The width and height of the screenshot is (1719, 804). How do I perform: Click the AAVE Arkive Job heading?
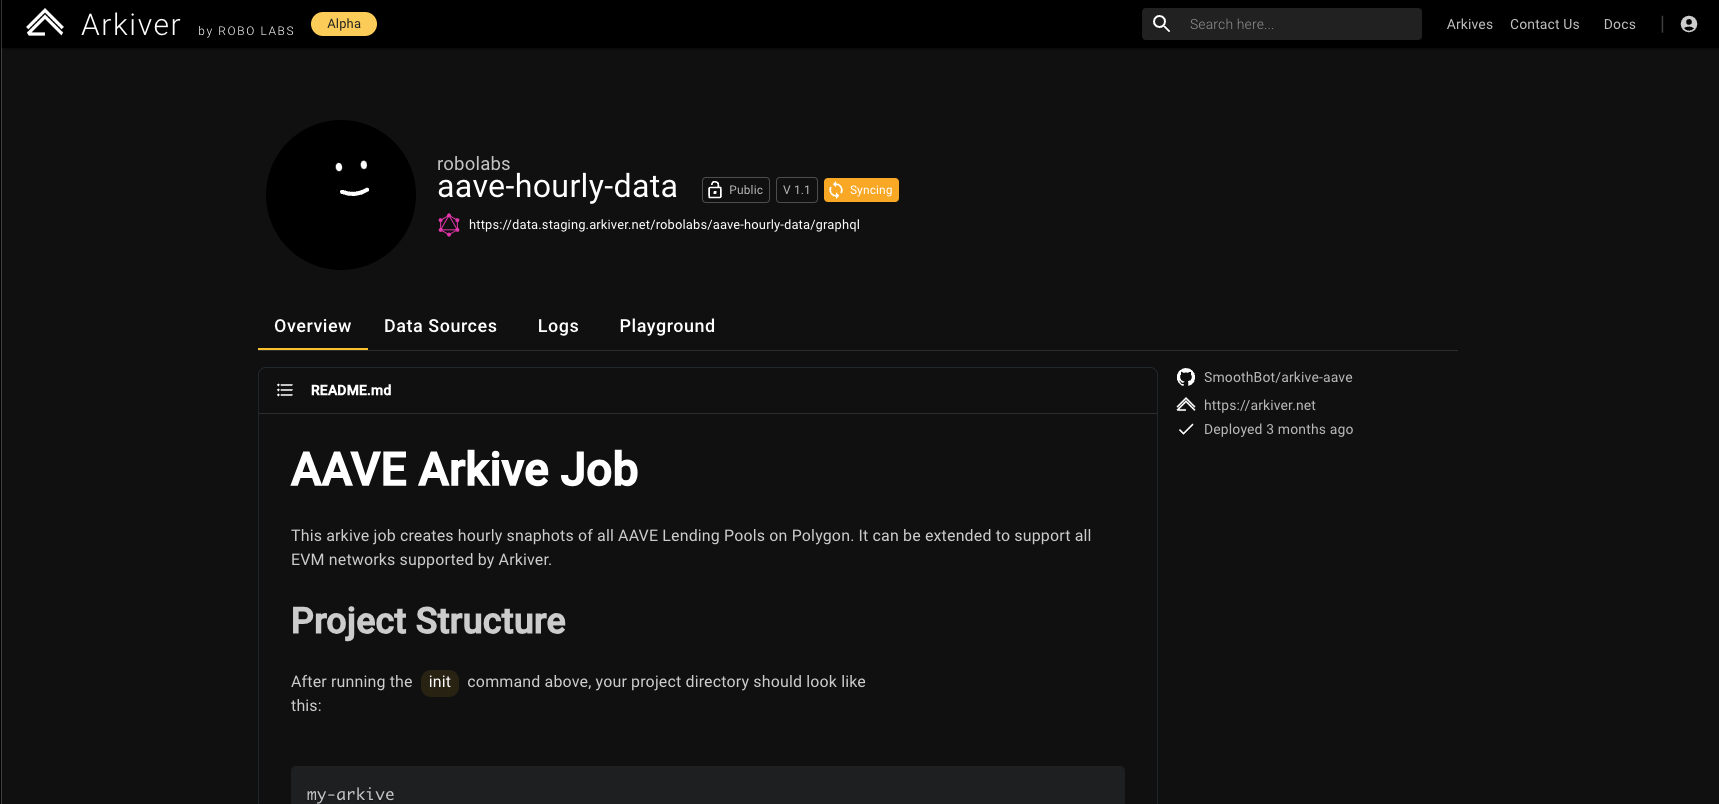(464, 469)
